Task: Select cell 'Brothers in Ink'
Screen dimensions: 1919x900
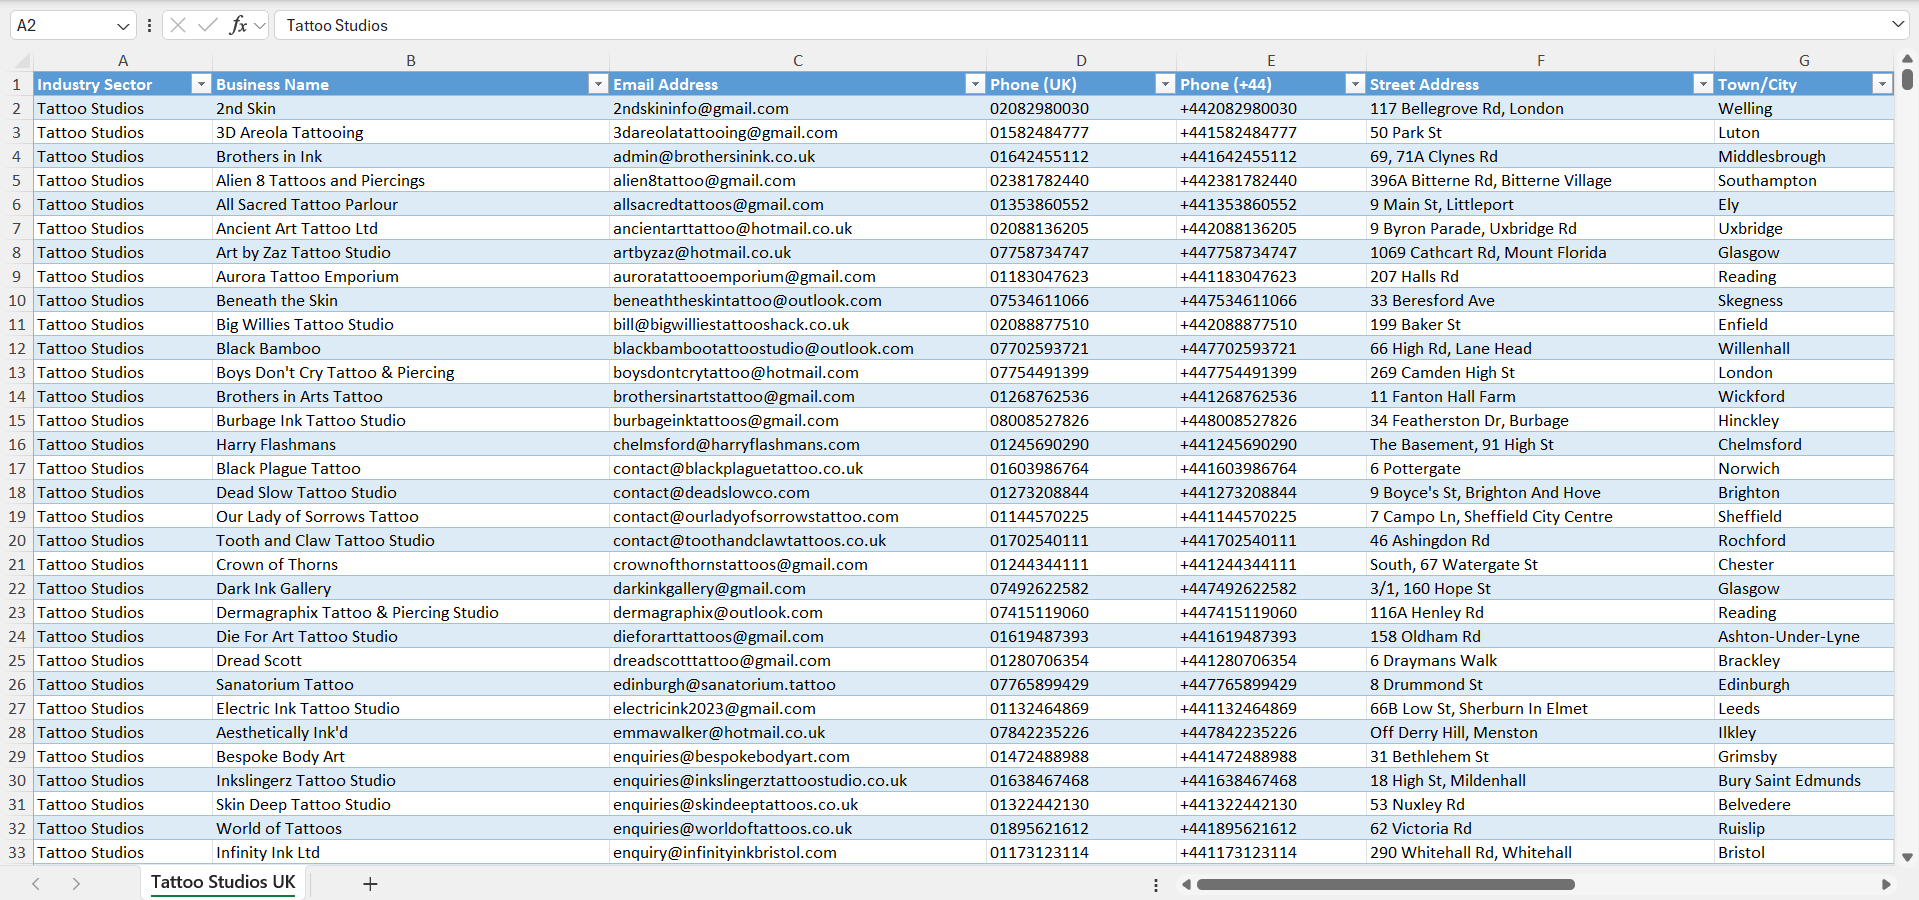Action: tap(411, 156)
